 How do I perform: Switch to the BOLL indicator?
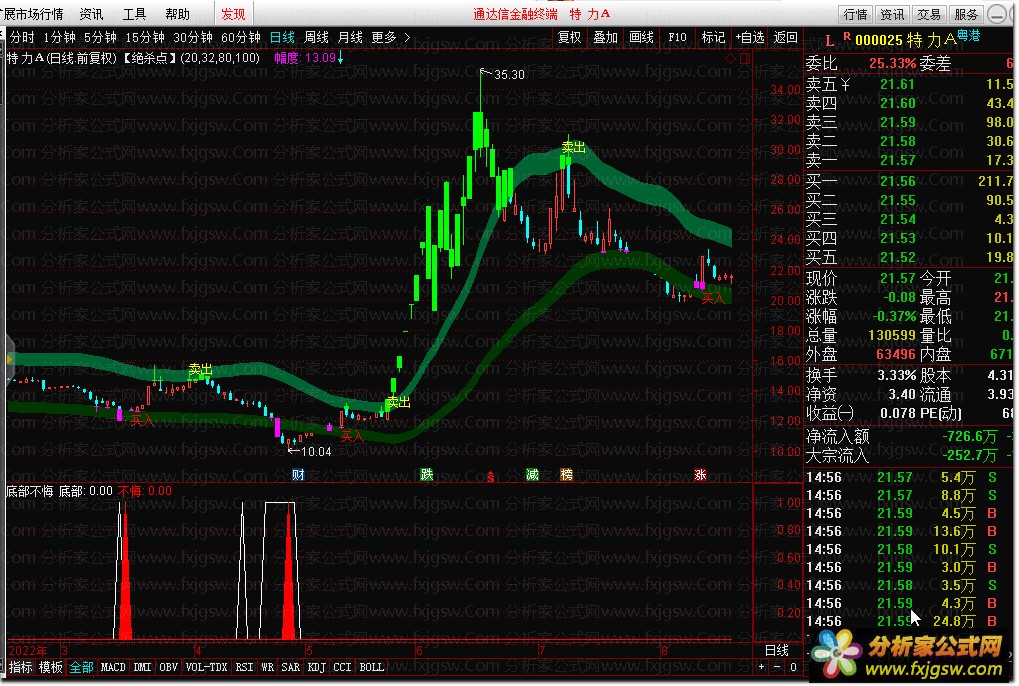[372, 667]
